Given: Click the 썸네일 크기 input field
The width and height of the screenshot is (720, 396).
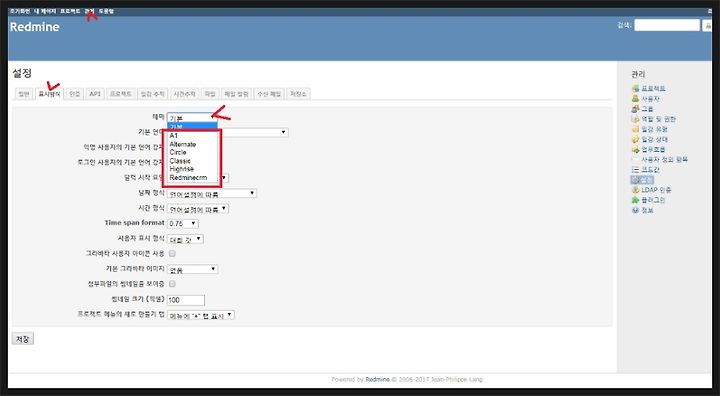Looking at the screenshot, I should tap(186, 300).
